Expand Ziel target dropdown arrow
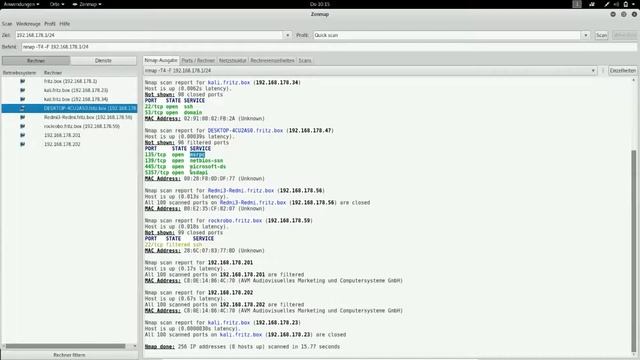 point(287,35)
